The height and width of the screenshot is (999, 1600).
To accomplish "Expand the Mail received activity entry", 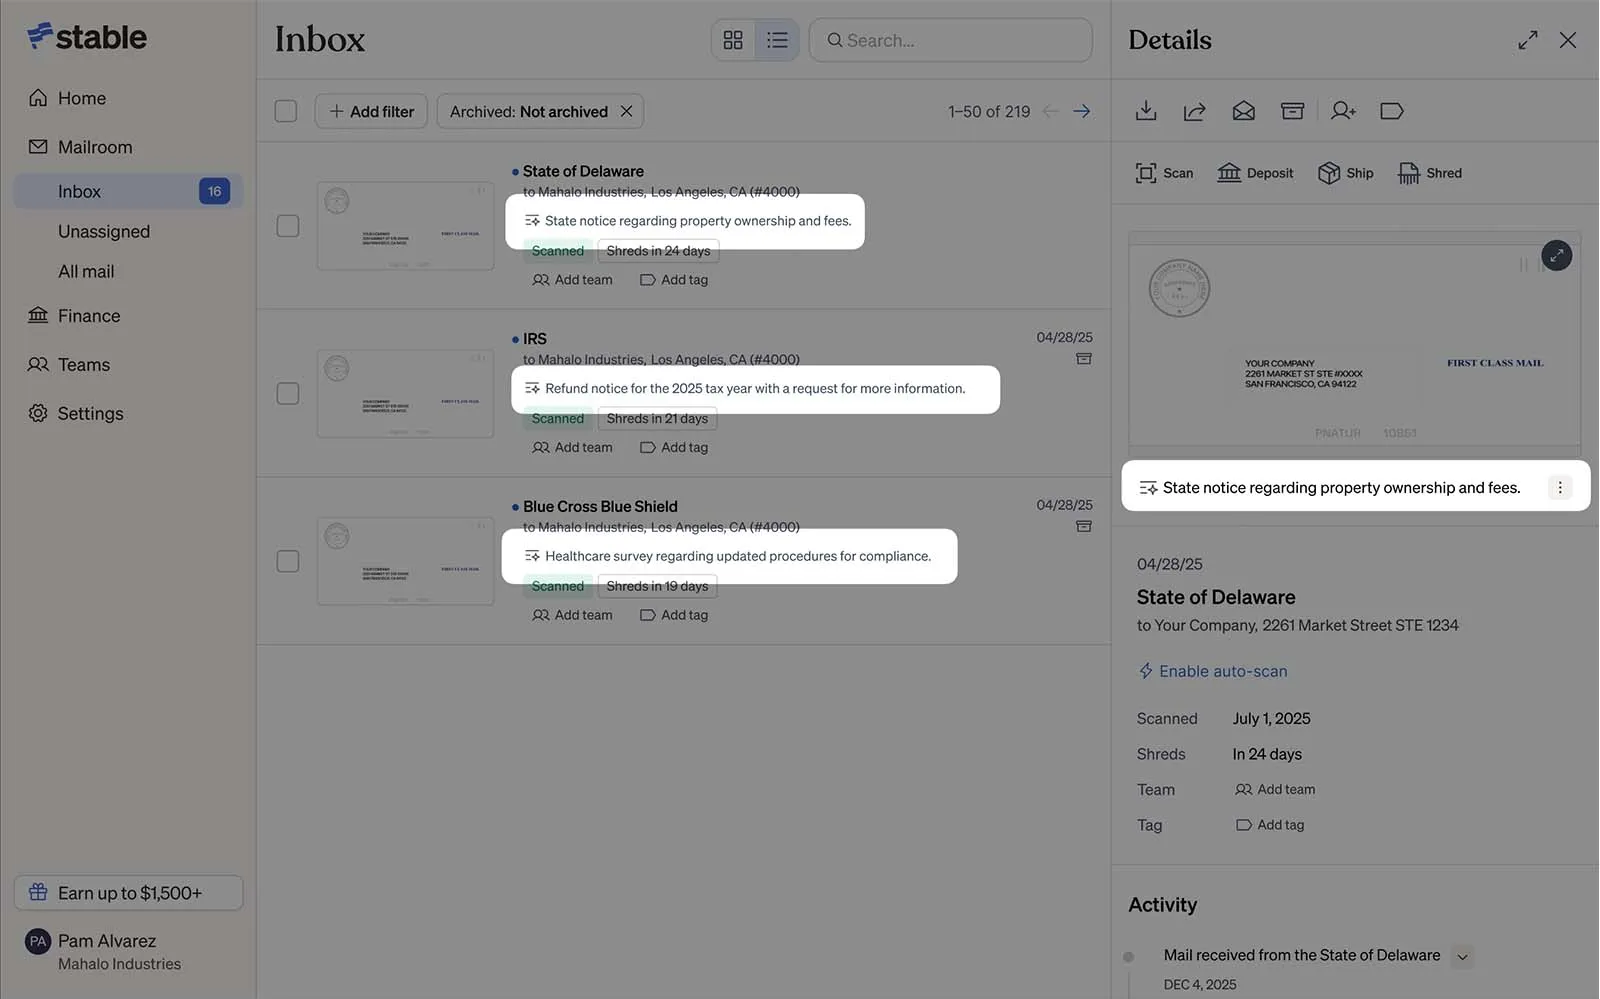I will point(1463,956).
